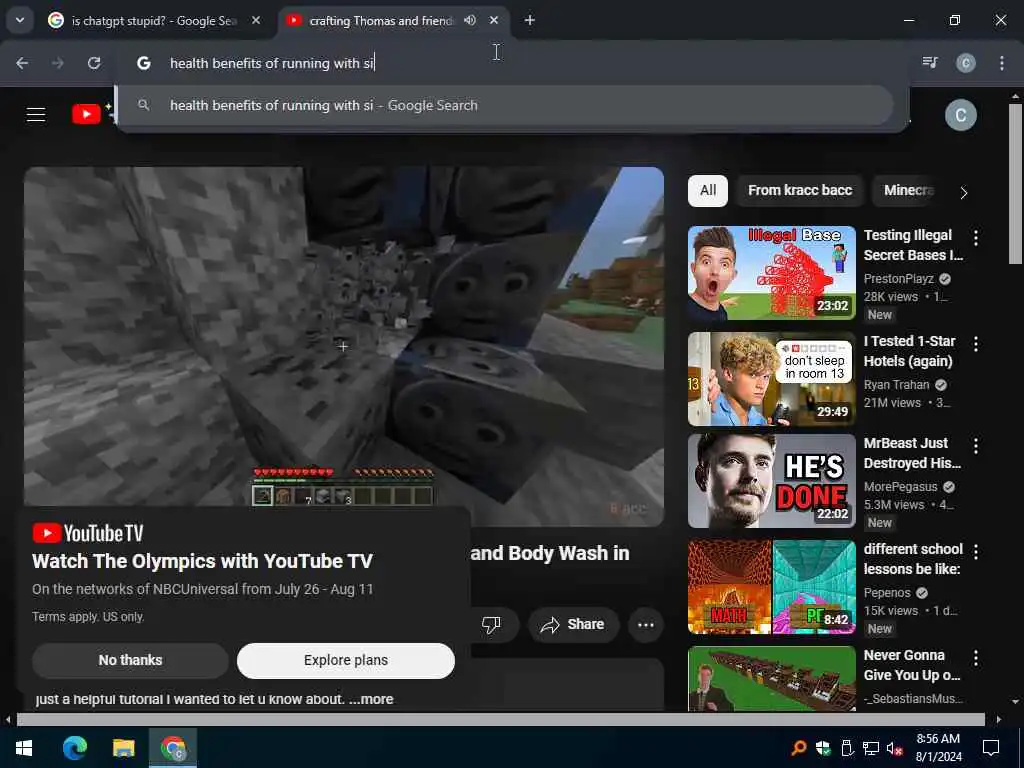Open Chrome media controls icon
This screenshot has width=1024, height=768.
(930, 63)
